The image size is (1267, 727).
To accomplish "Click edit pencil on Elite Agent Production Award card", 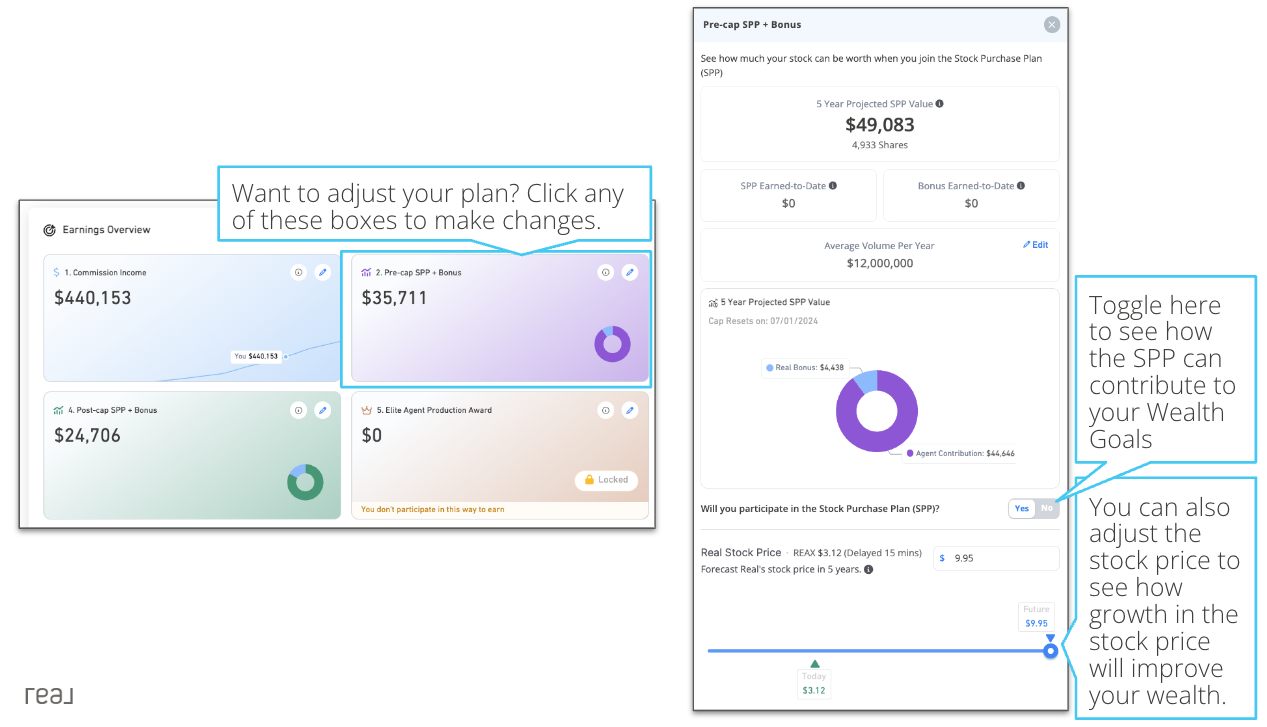I will tap(629, 410).
